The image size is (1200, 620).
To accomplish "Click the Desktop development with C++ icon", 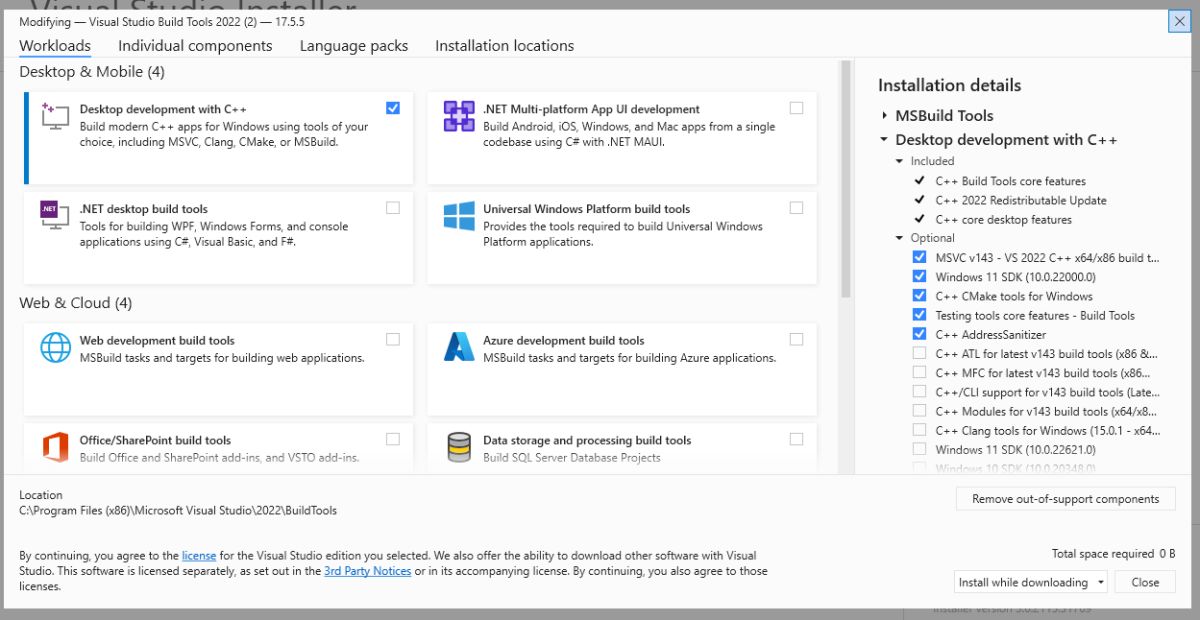I will [x=55, y=115].
